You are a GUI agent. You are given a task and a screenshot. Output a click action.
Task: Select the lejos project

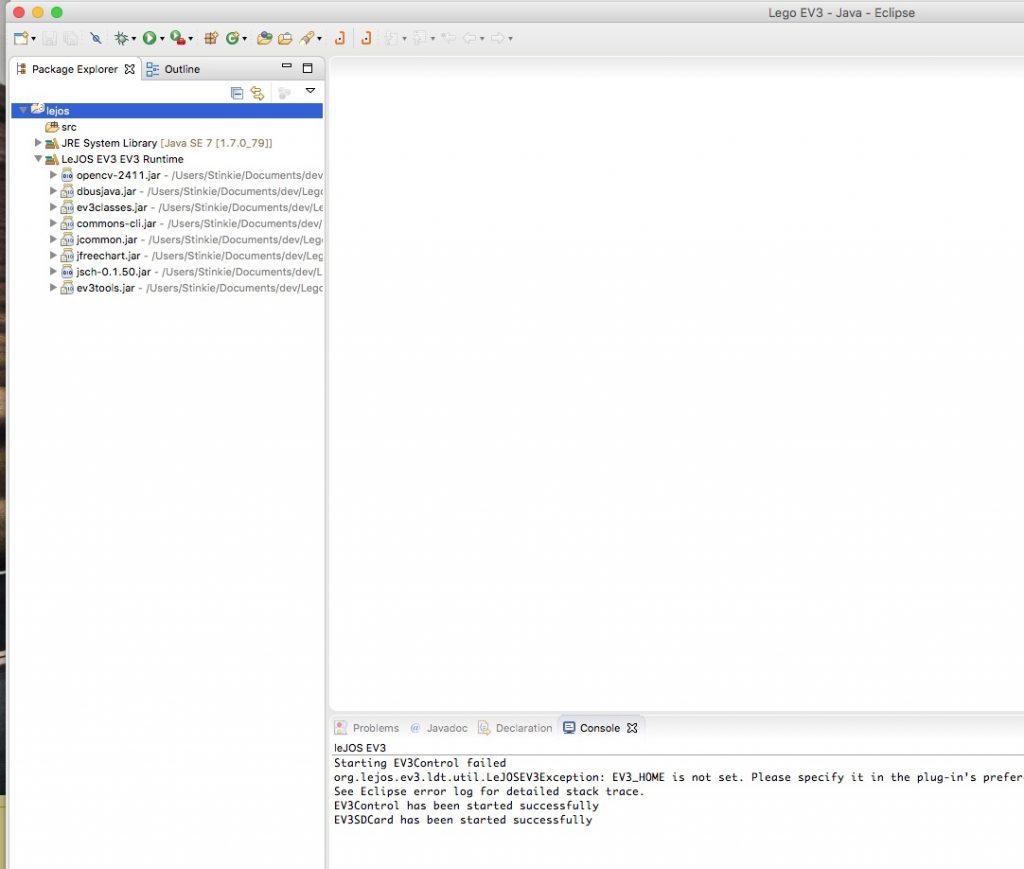(57, 111)
